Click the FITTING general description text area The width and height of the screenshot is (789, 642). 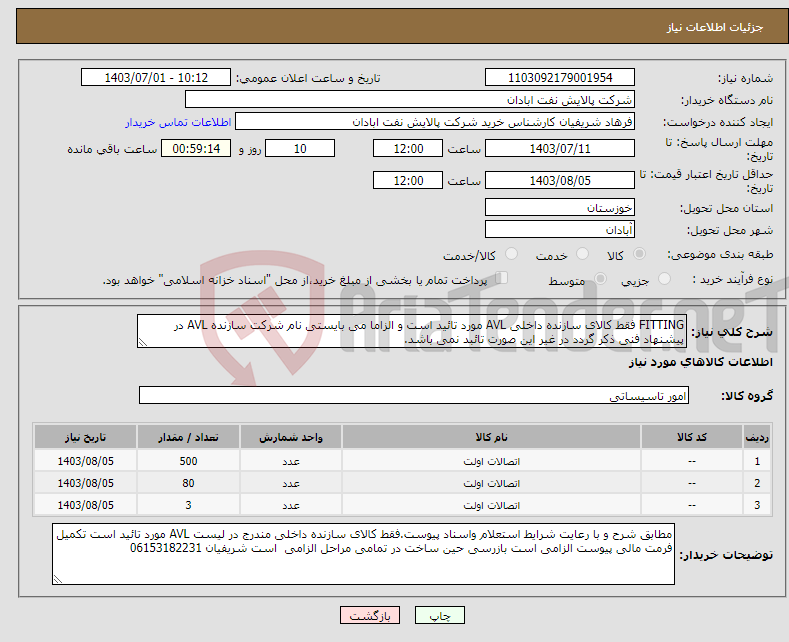click(411, 331)
